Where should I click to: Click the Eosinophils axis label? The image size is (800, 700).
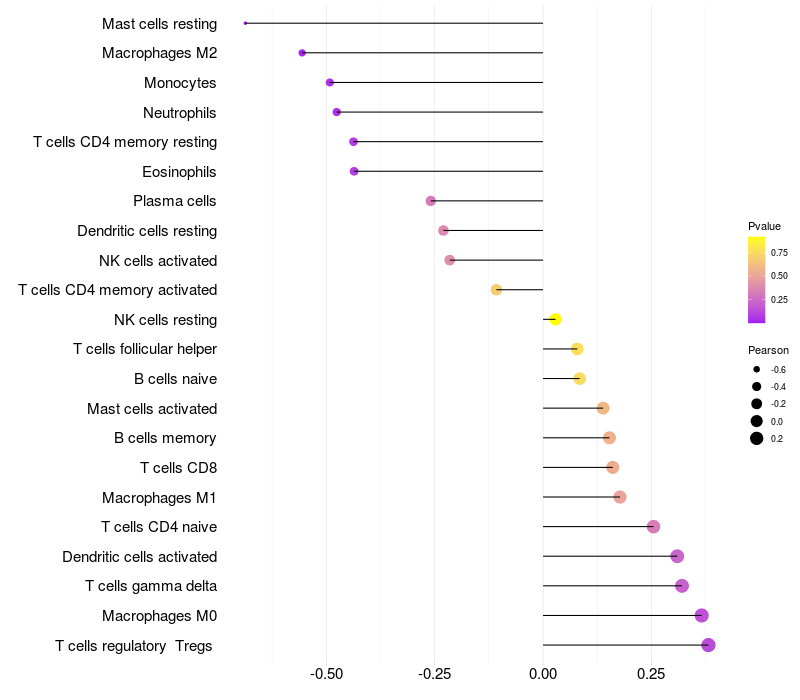pyautogui.click(x=179, y=172)
